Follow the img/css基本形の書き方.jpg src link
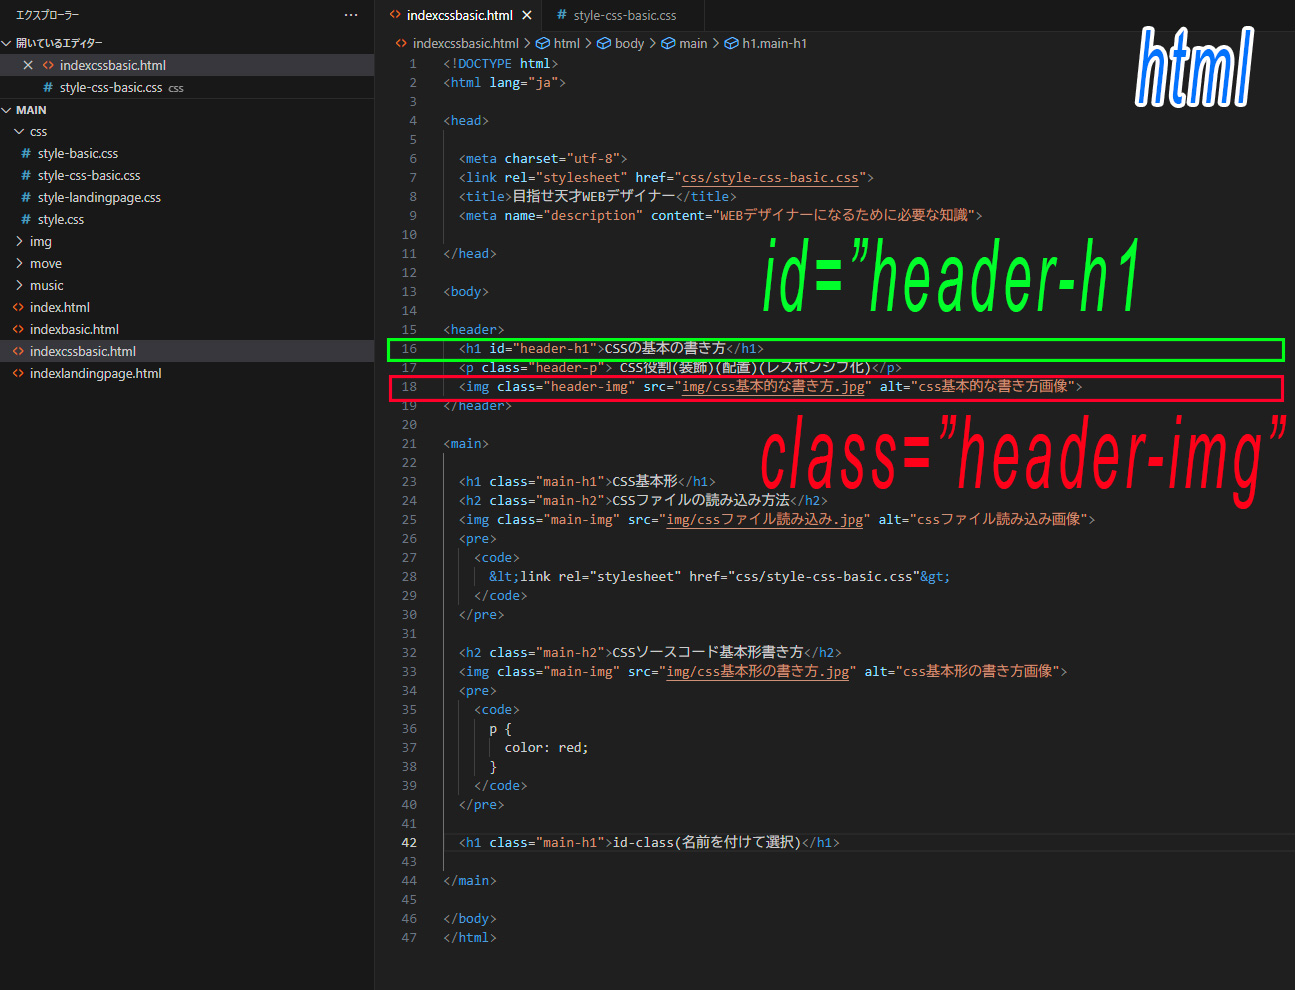Viewport: 1296px width, 990px height. click(x=758, y=672)
